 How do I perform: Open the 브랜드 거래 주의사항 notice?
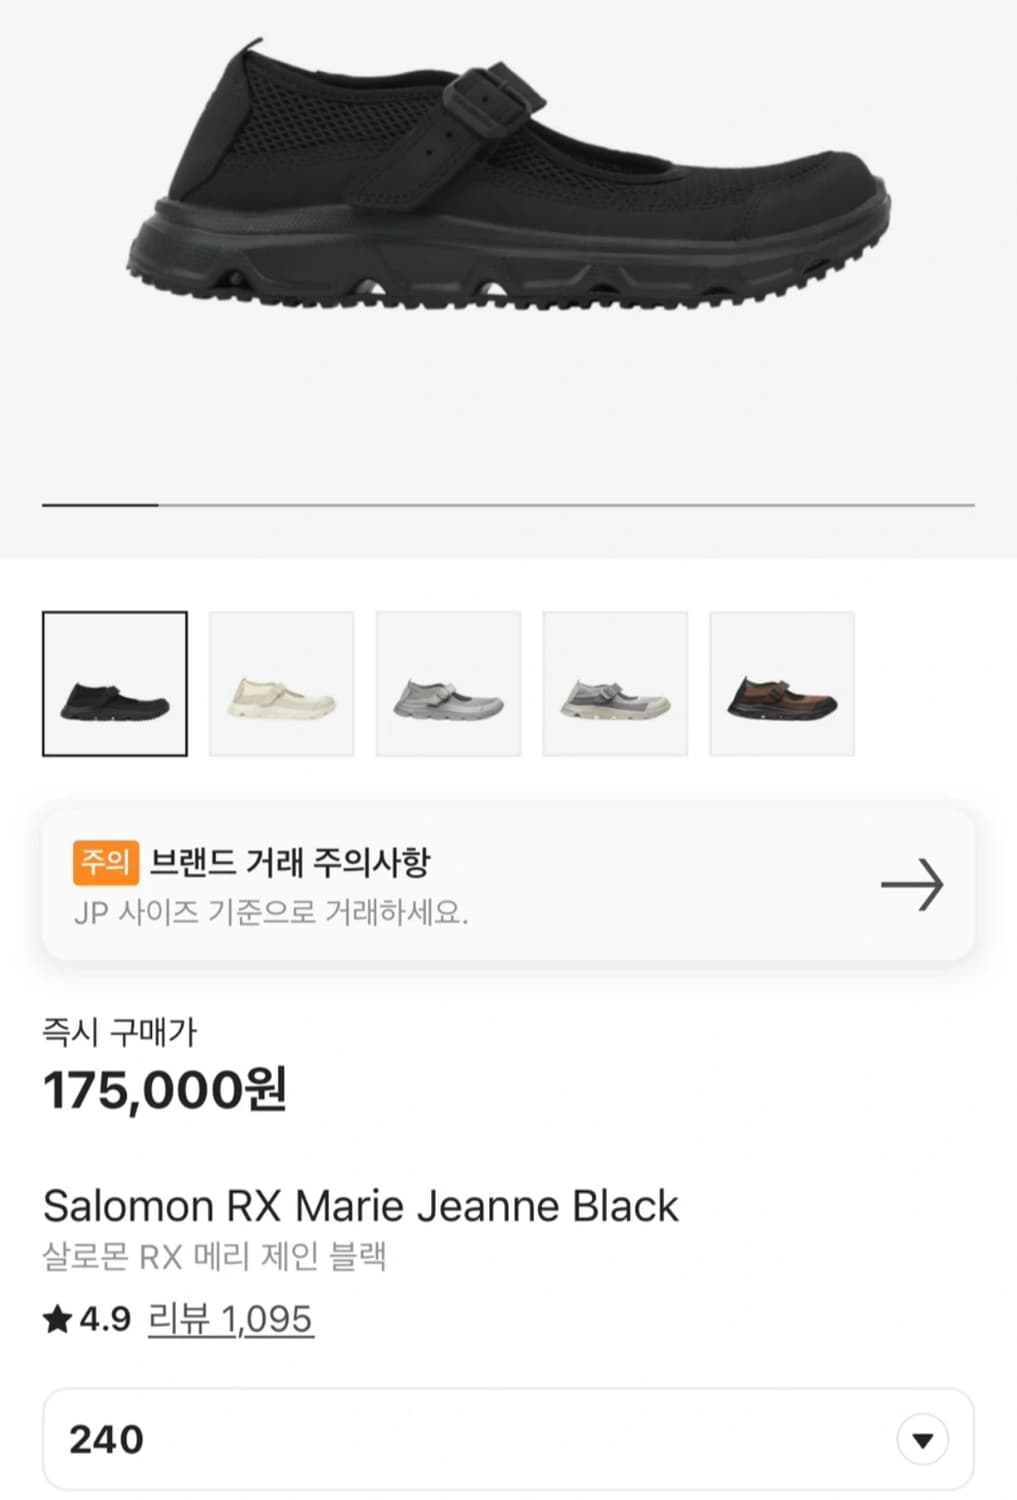tap(290, 862)
